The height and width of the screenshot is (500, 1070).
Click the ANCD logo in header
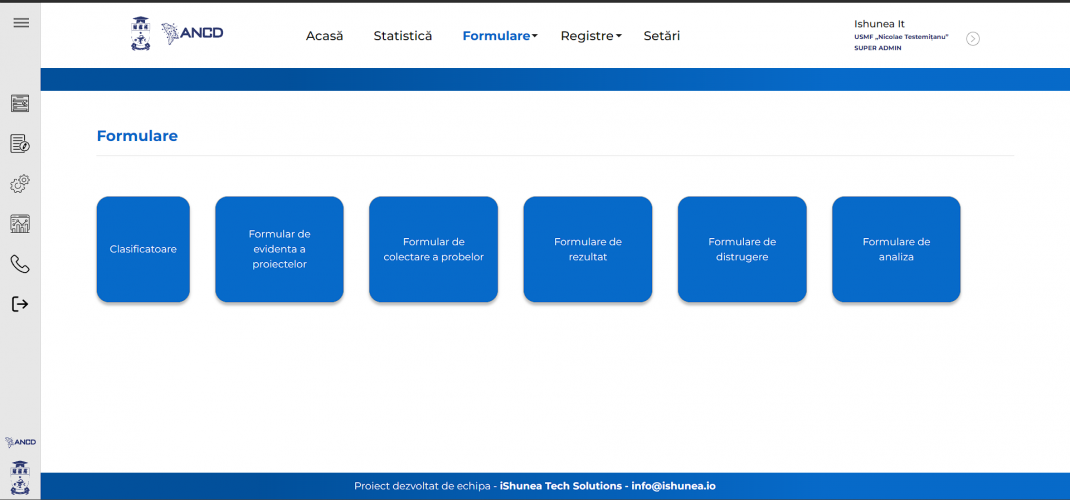[x=192, y=33]
